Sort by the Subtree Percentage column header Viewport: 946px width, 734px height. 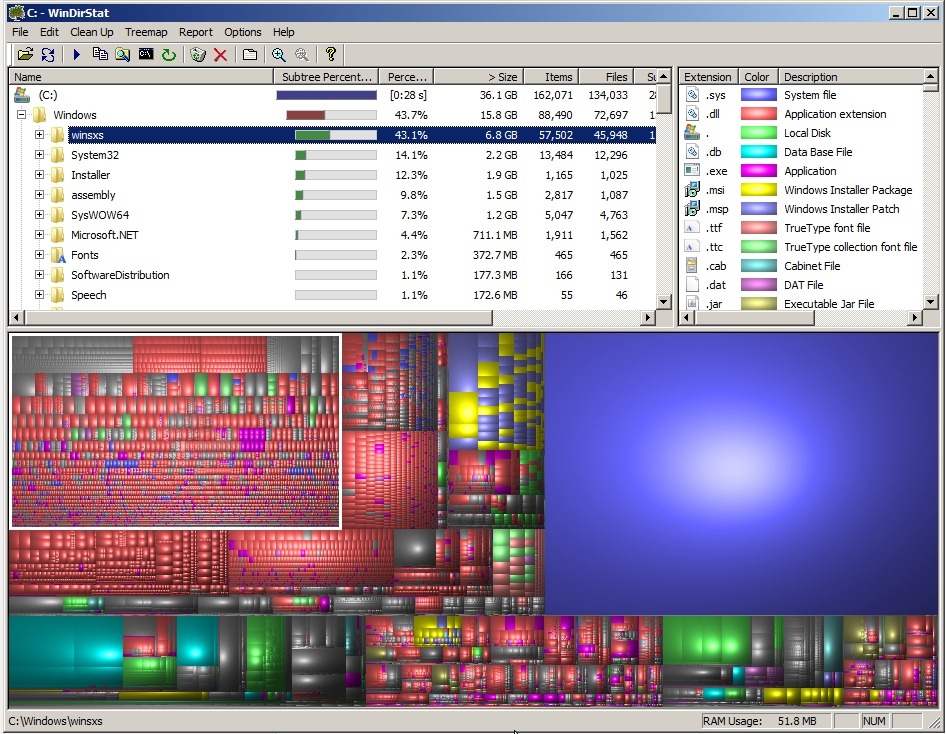pyautogui.click(x=326, y=77)
